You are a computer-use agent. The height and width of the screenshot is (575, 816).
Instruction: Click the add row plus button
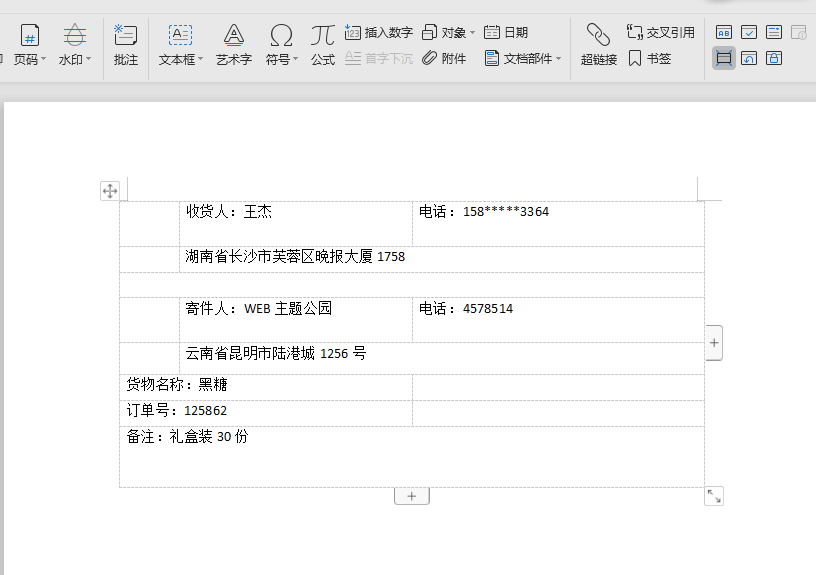[412, 496]
